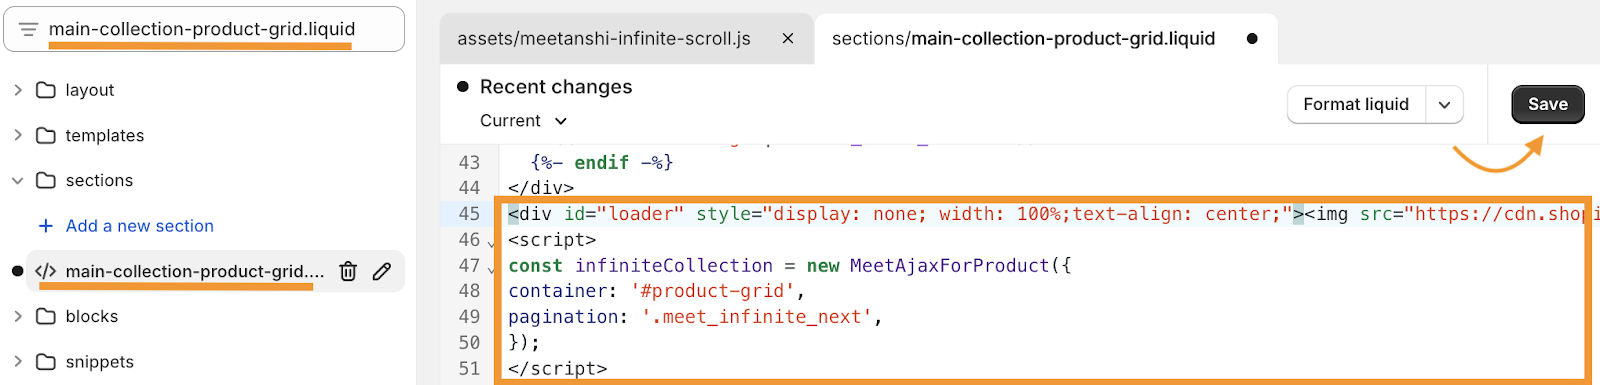Click container: '#product-grid' code line
Screen dimensions: 1600x385
657,291
